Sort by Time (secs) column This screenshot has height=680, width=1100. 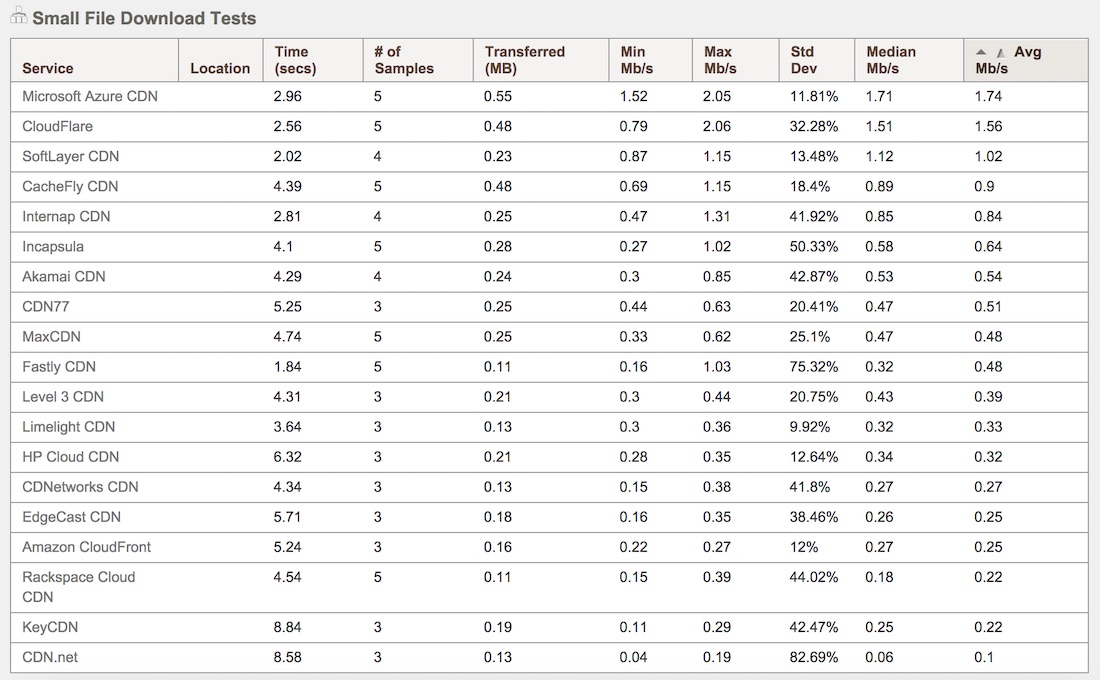pyautogui.click(x=291, y=60)
